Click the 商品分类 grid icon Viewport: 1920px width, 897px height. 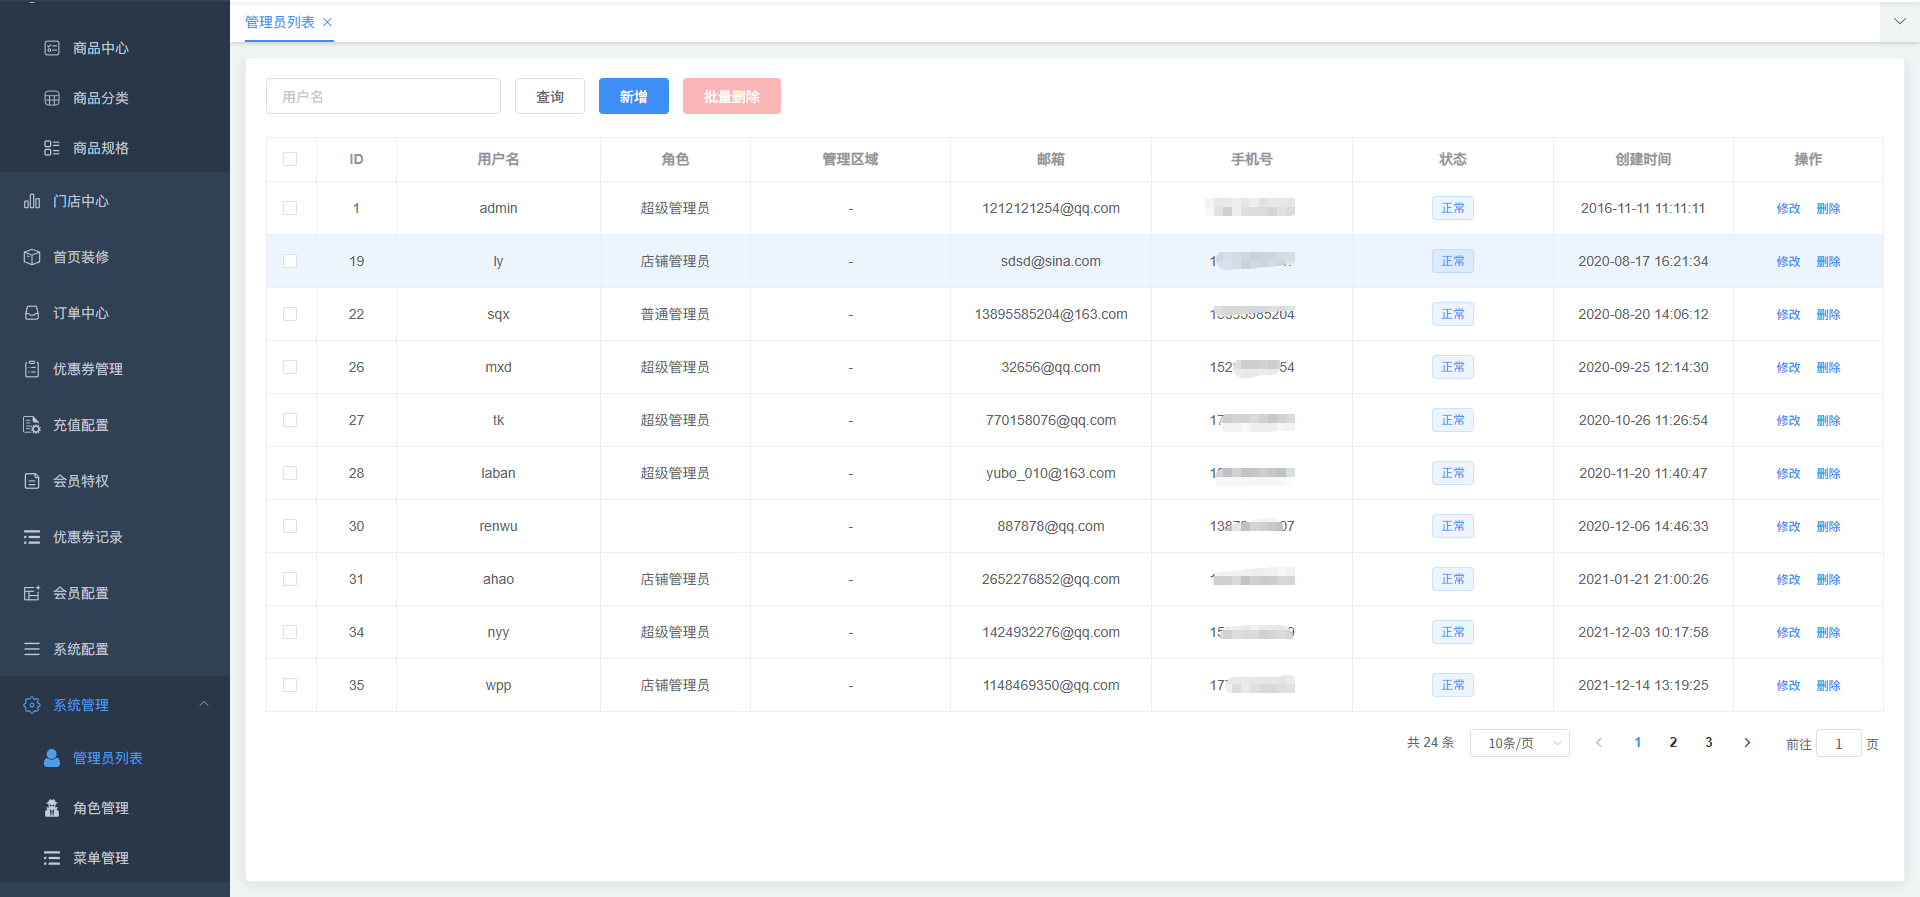(x=52, y=98)
